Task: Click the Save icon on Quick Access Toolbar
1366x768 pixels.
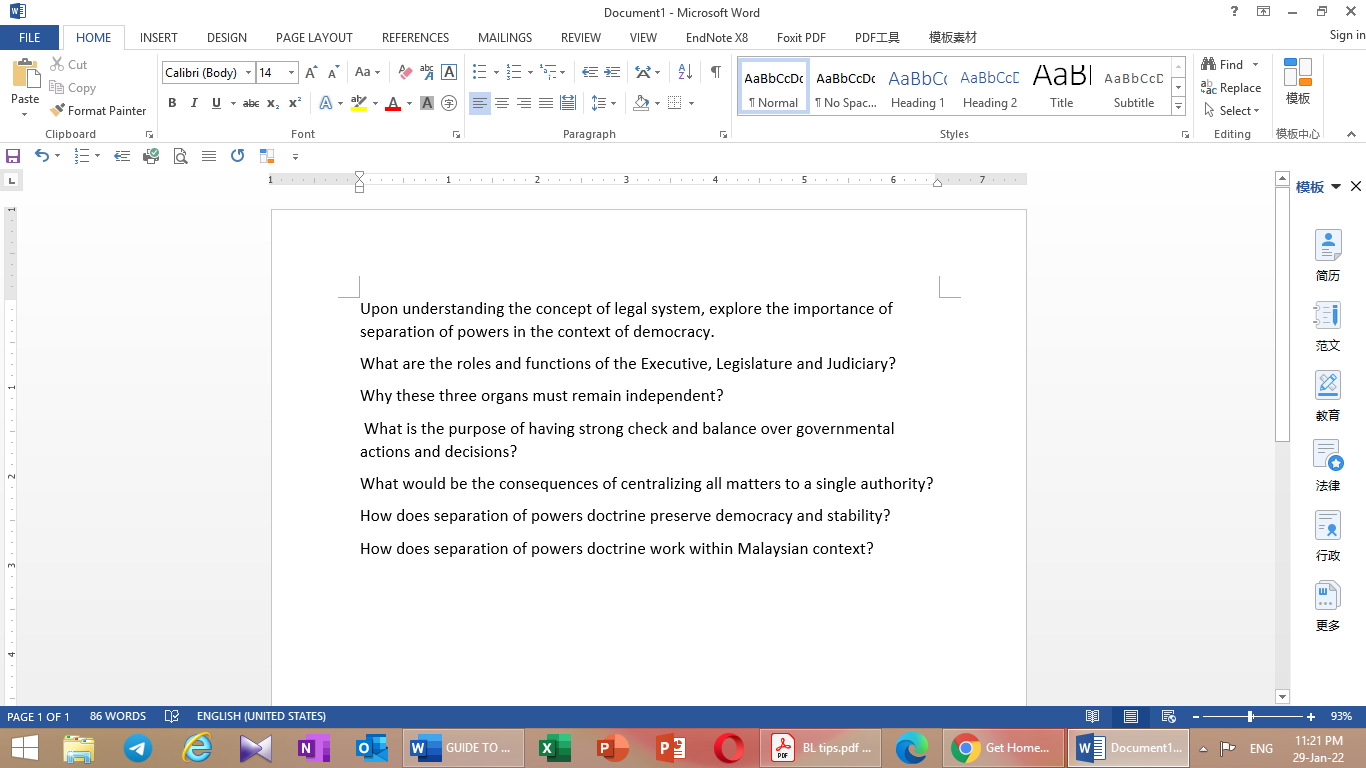Action: tap(13, 156)
